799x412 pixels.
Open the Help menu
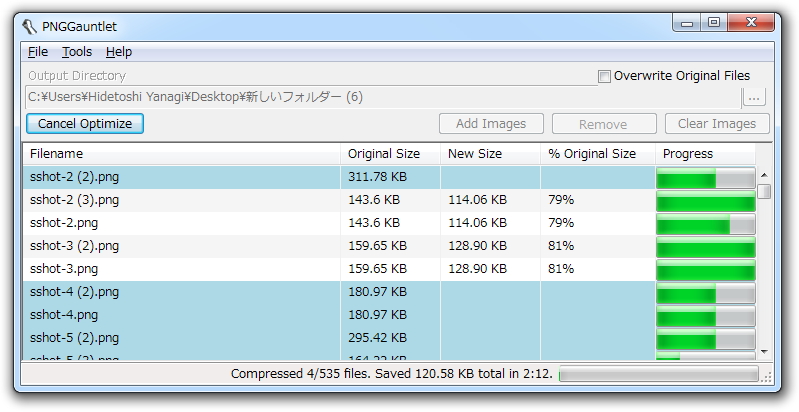(x=119, y=52)
